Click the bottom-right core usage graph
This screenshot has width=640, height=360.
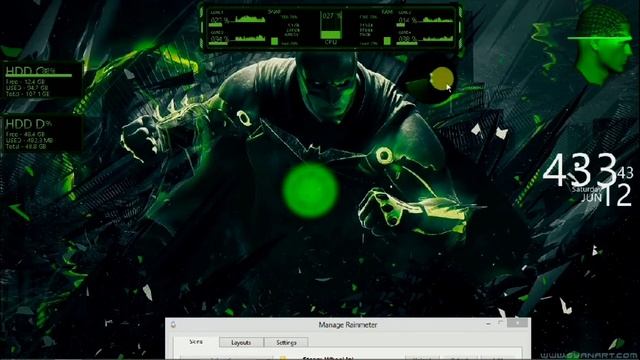click(438, 38)
